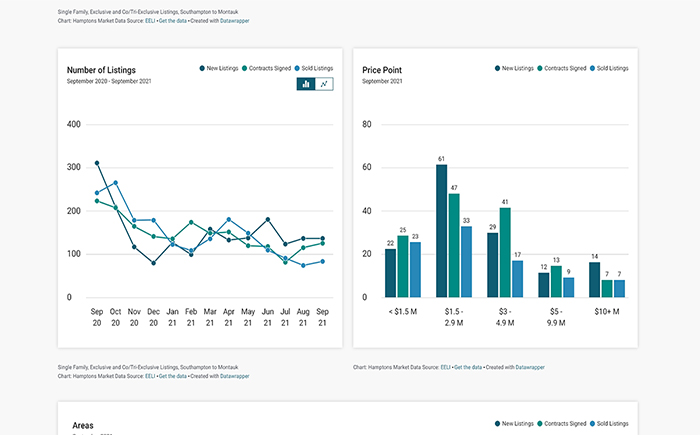Click the Sold Listings bar labeled 33

[x=467, y=262]
